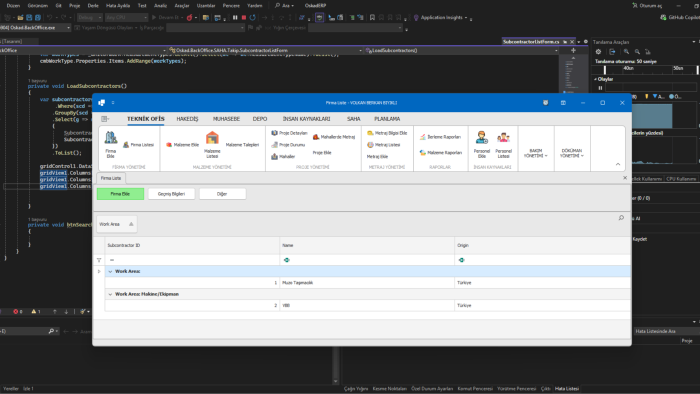Open the Proje menu in Visual Studio

pyautogui.click(x=75, y=5)
